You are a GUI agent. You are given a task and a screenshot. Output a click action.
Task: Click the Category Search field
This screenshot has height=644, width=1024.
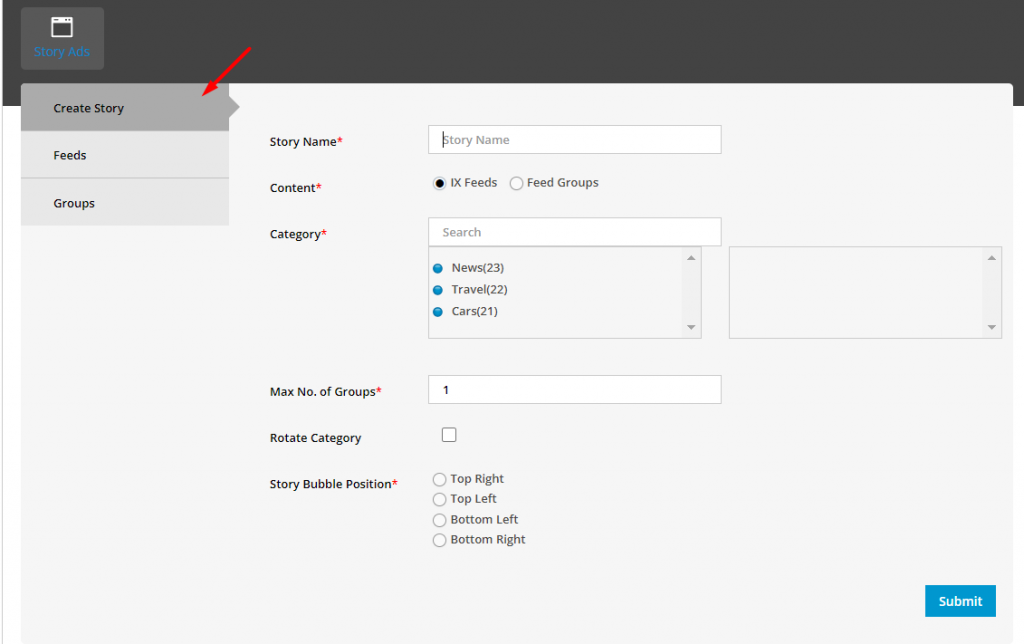coord(575,232)
